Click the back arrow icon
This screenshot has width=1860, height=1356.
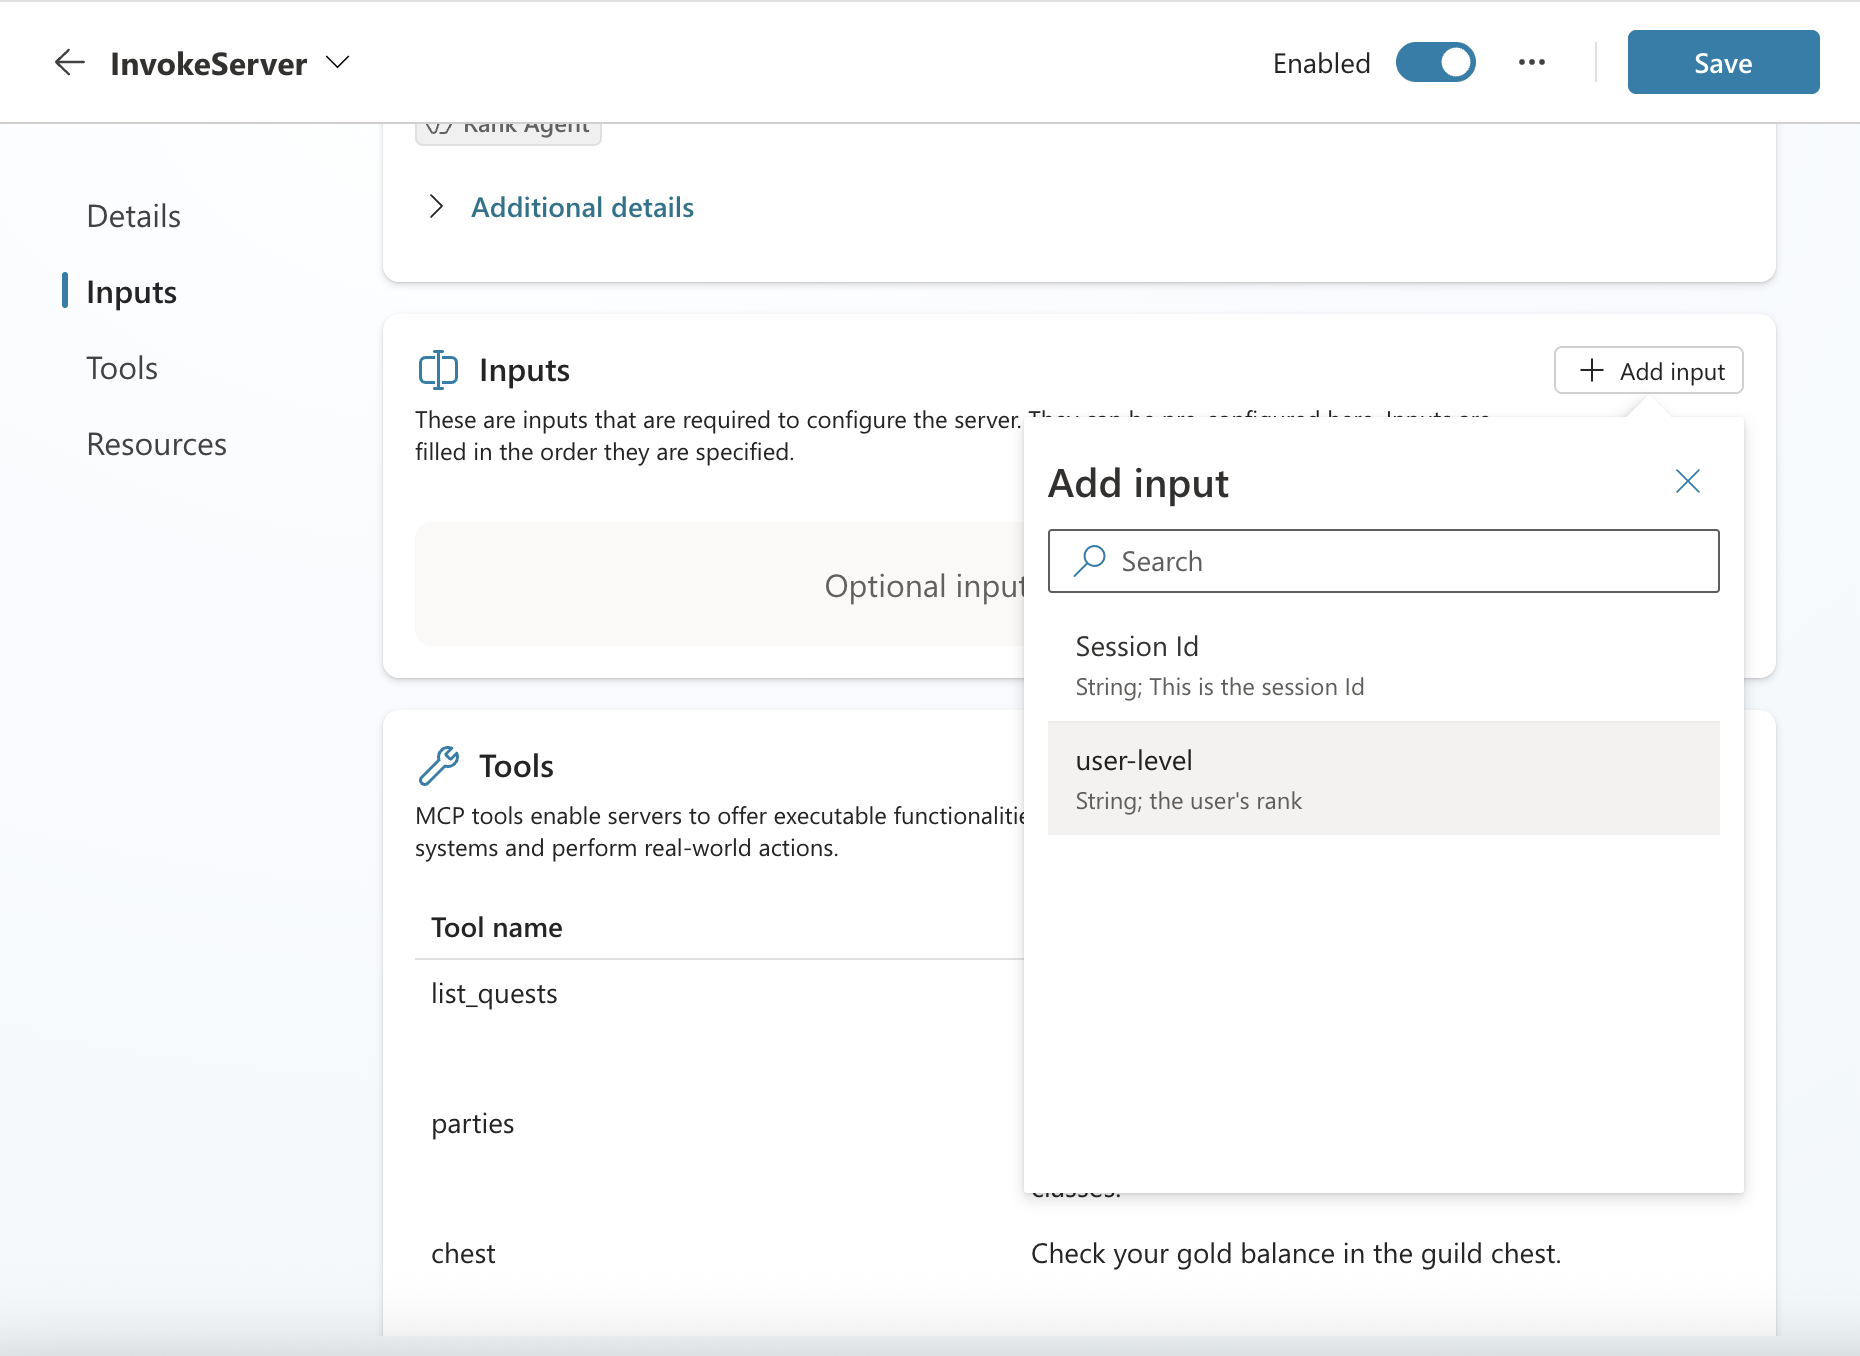tap(69, 63)
